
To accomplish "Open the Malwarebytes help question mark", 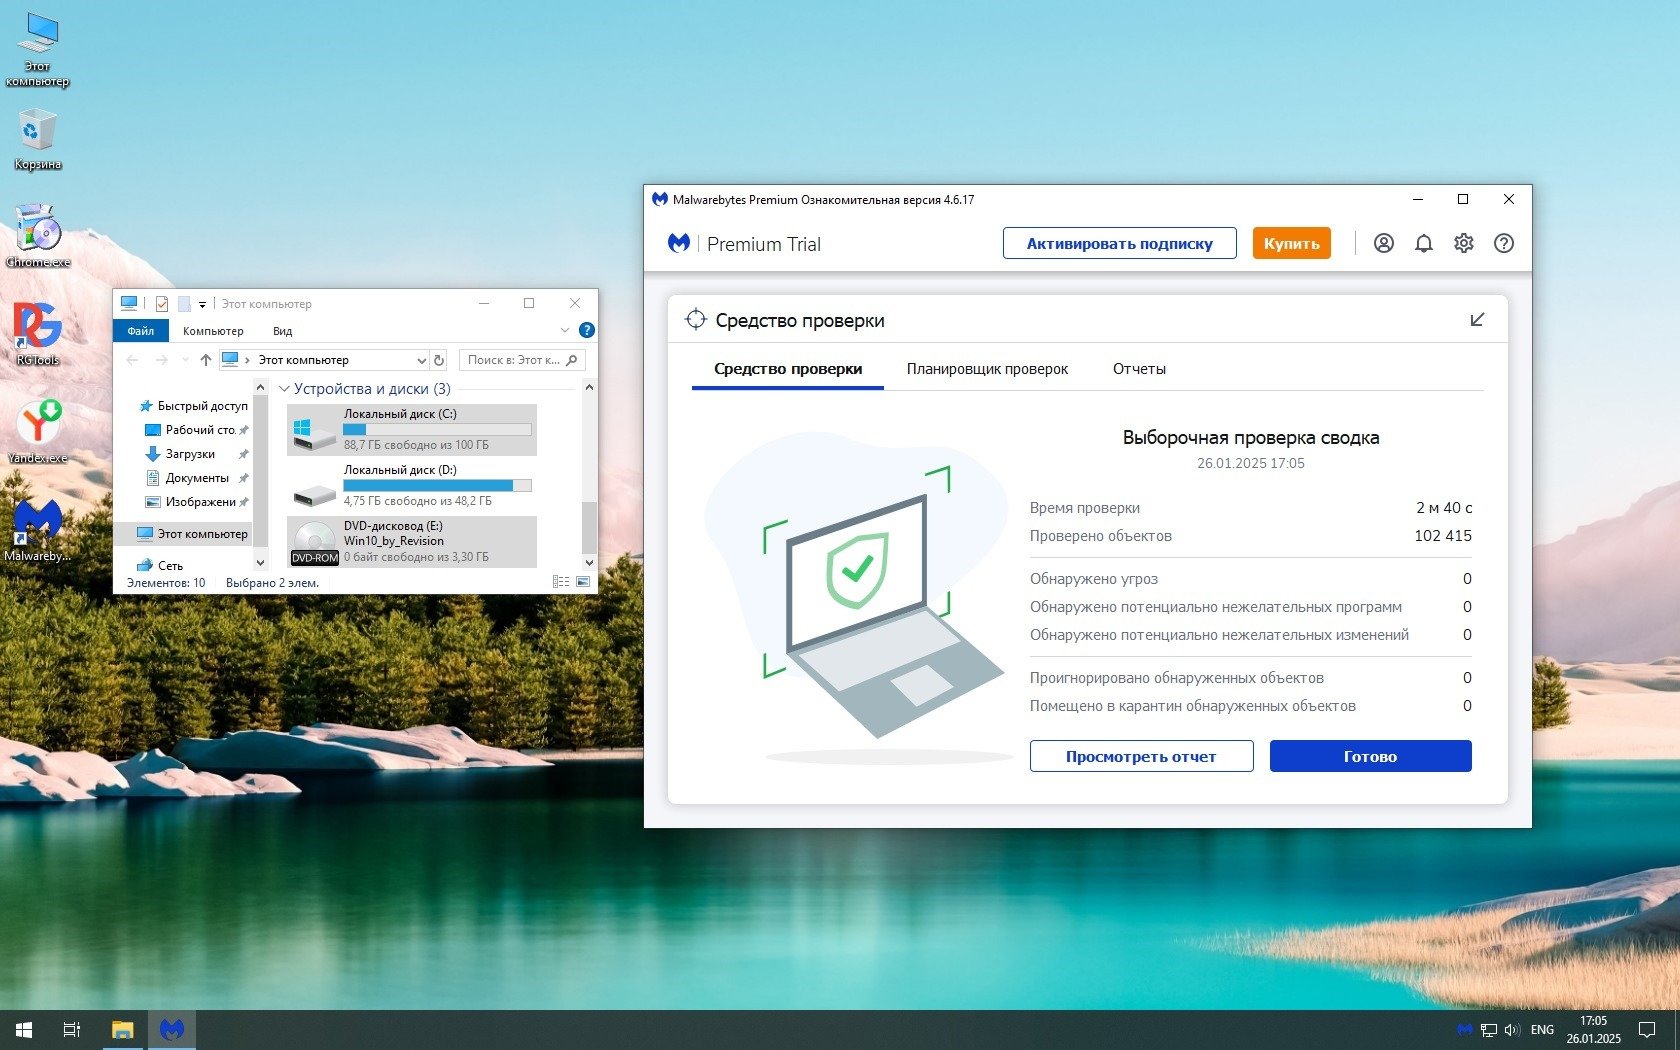I will click(x=1504, y=243).
